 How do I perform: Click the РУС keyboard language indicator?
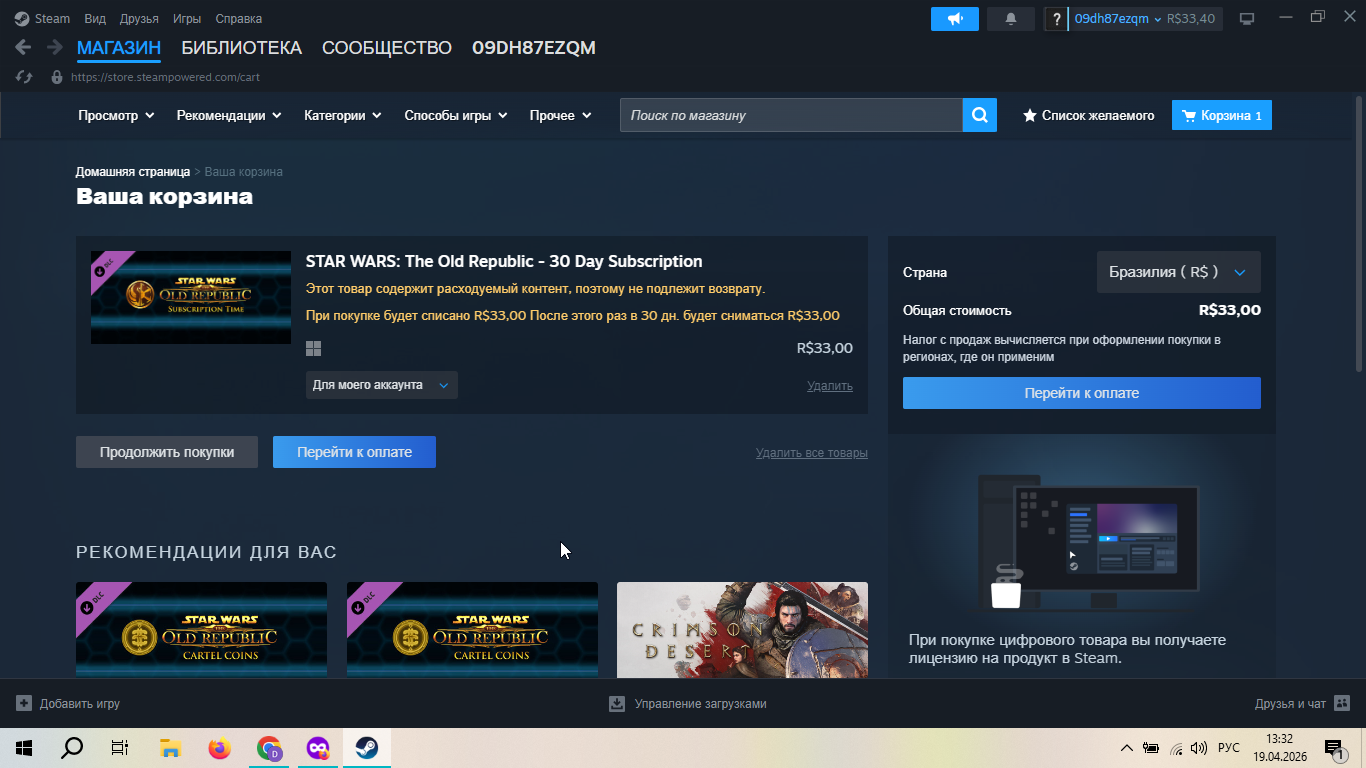coord(1229,748)
